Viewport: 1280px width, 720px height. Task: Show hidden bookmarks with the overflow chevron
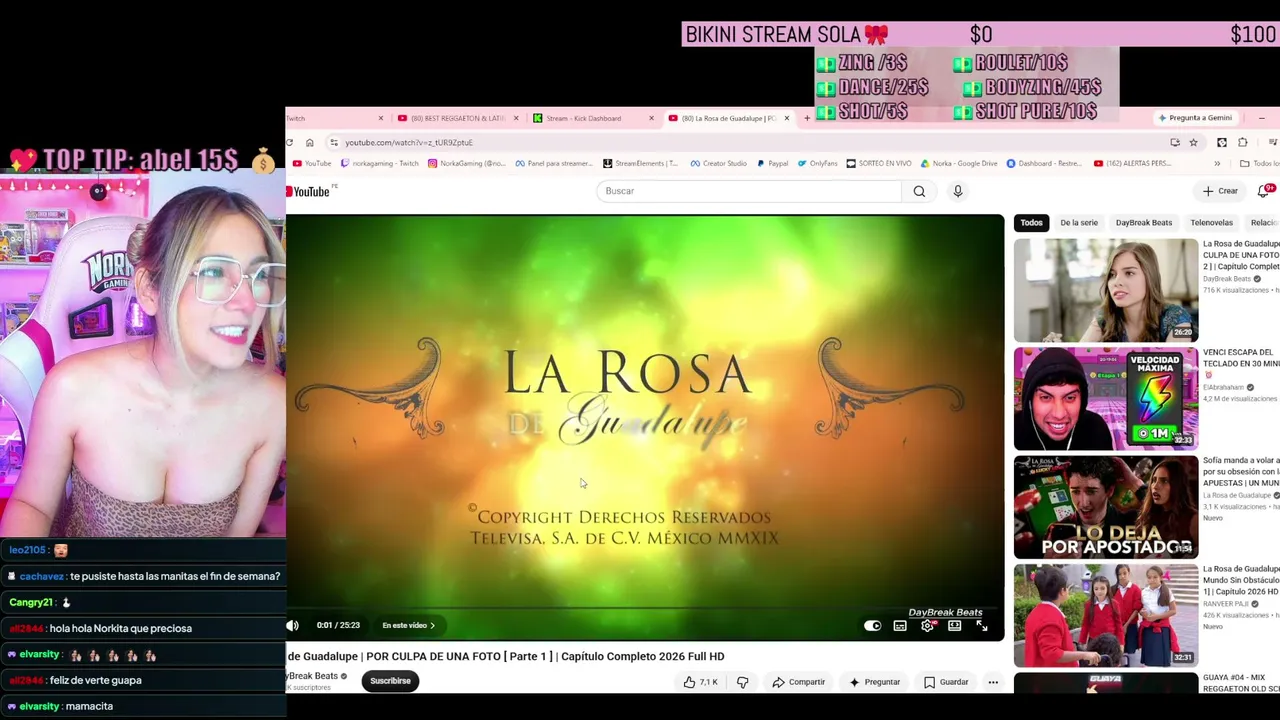pos(1217,163)
